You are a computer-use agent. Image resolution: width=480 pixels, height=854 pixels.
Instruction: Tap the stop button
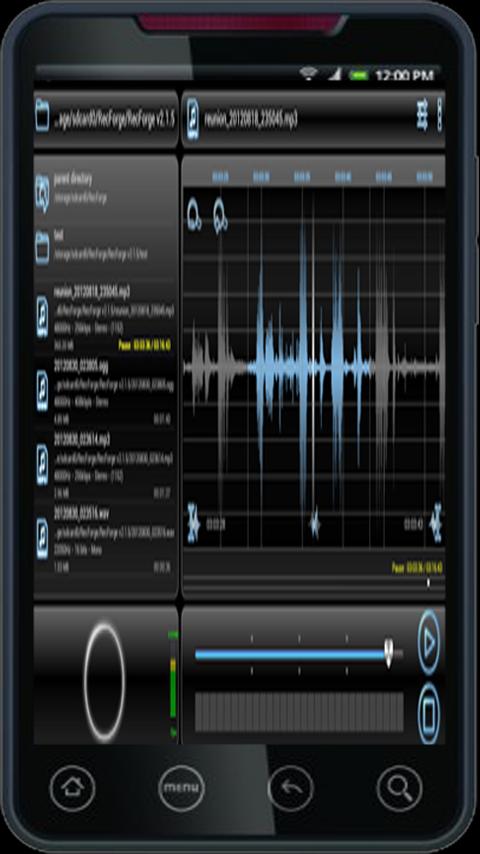pyautogui.click(x=429, y=713)
